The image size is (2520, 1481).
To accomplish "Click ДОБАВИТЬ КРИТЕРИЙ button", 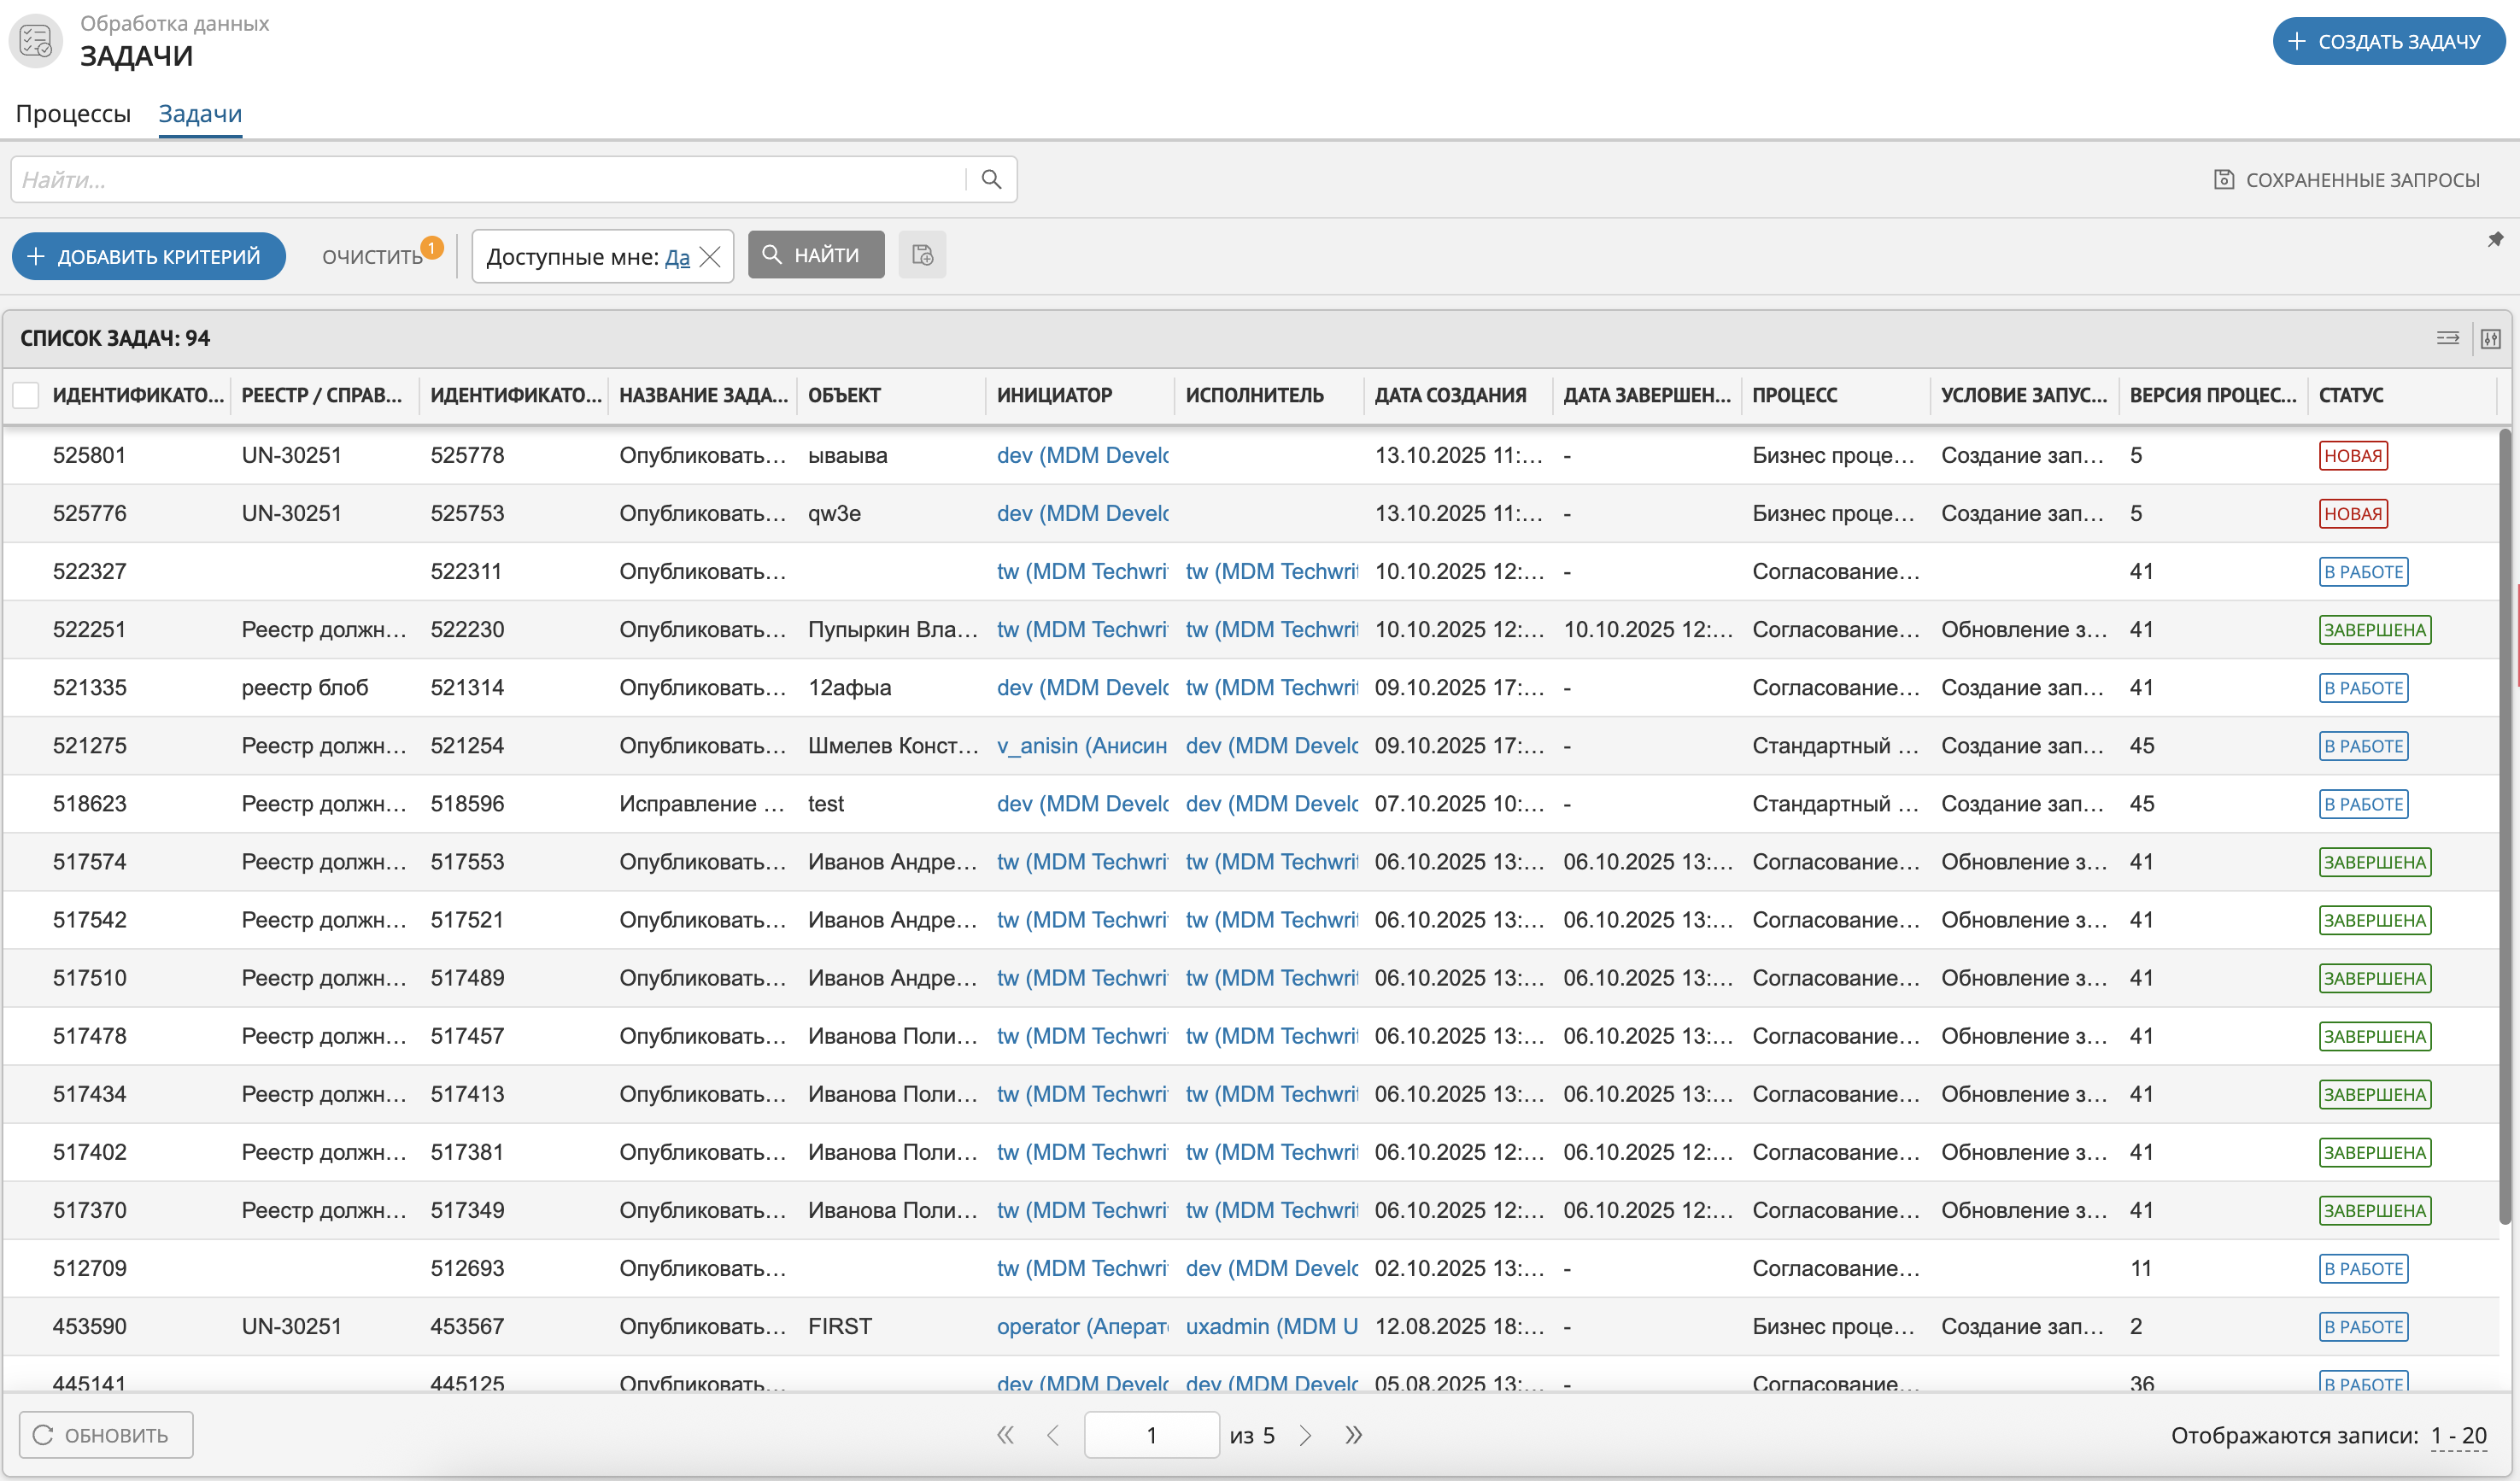I will coord(148,257).
